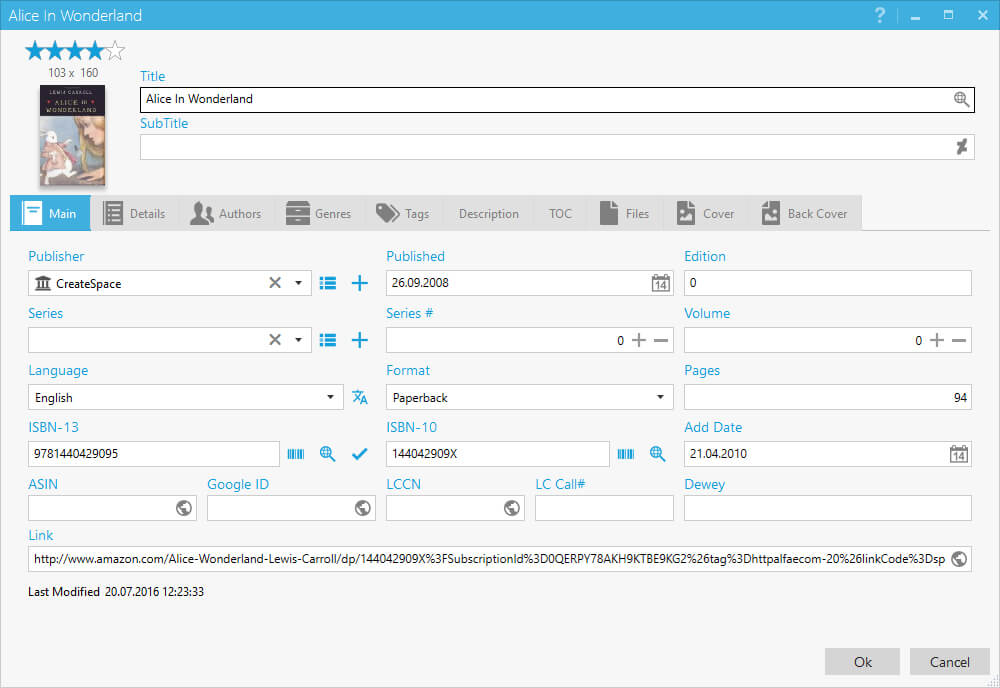The height and width of the screenshot is (688, 1000).
Task: Open the Back Cover tab
Action: pyautogui.click(x=804, y=213)
